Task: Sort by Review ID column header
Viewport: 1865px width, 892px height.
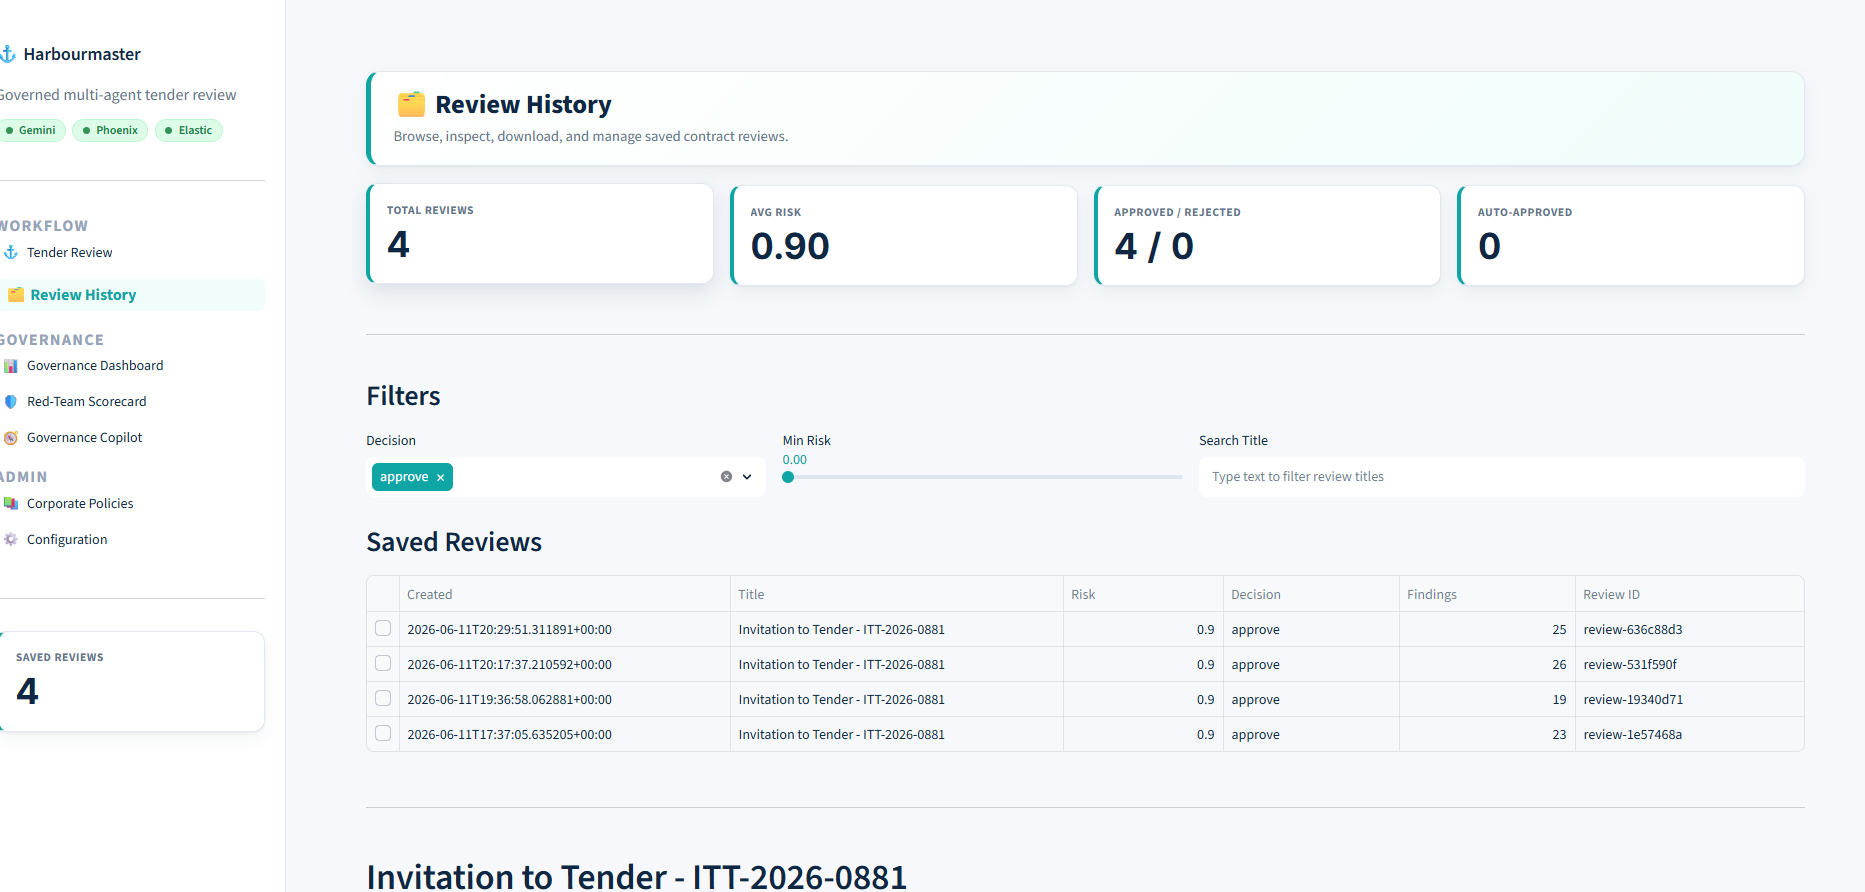Action: (1689, 594)
